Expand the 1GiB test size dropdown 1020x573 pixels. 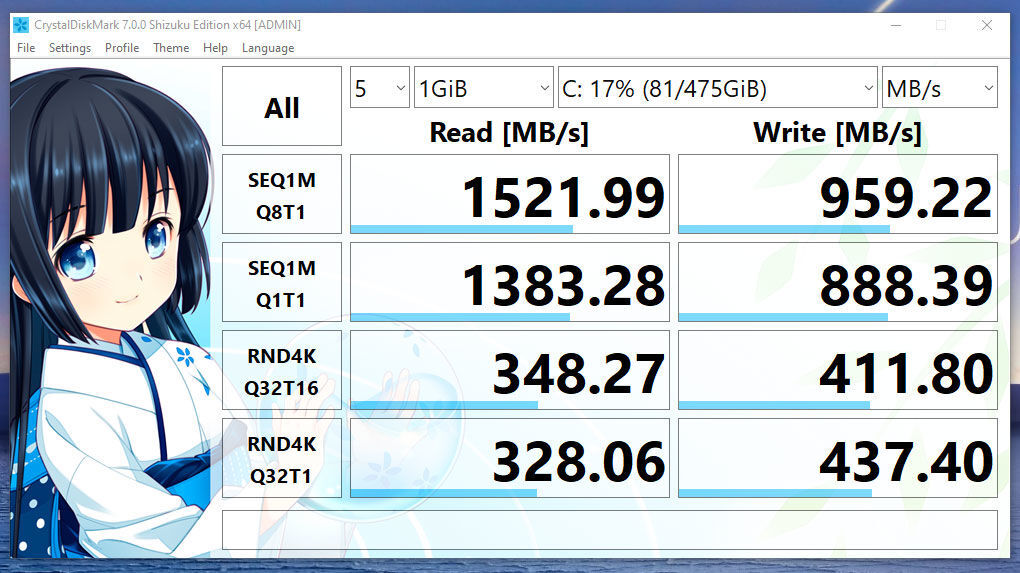point(484,87)
